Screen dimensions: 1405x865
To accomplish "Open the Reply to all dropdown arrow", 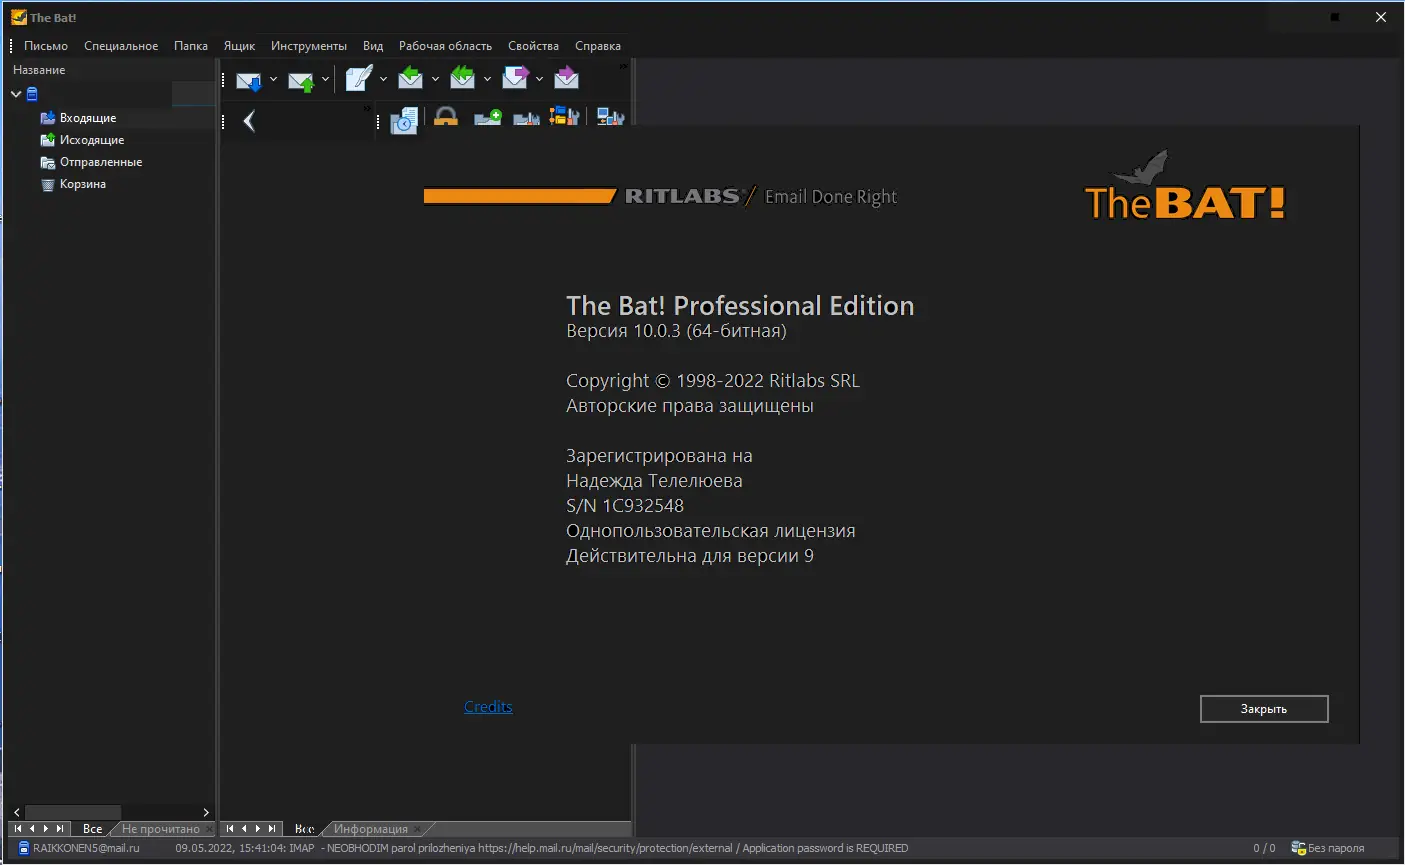I will pyautogui.click(x=487, y=79).
